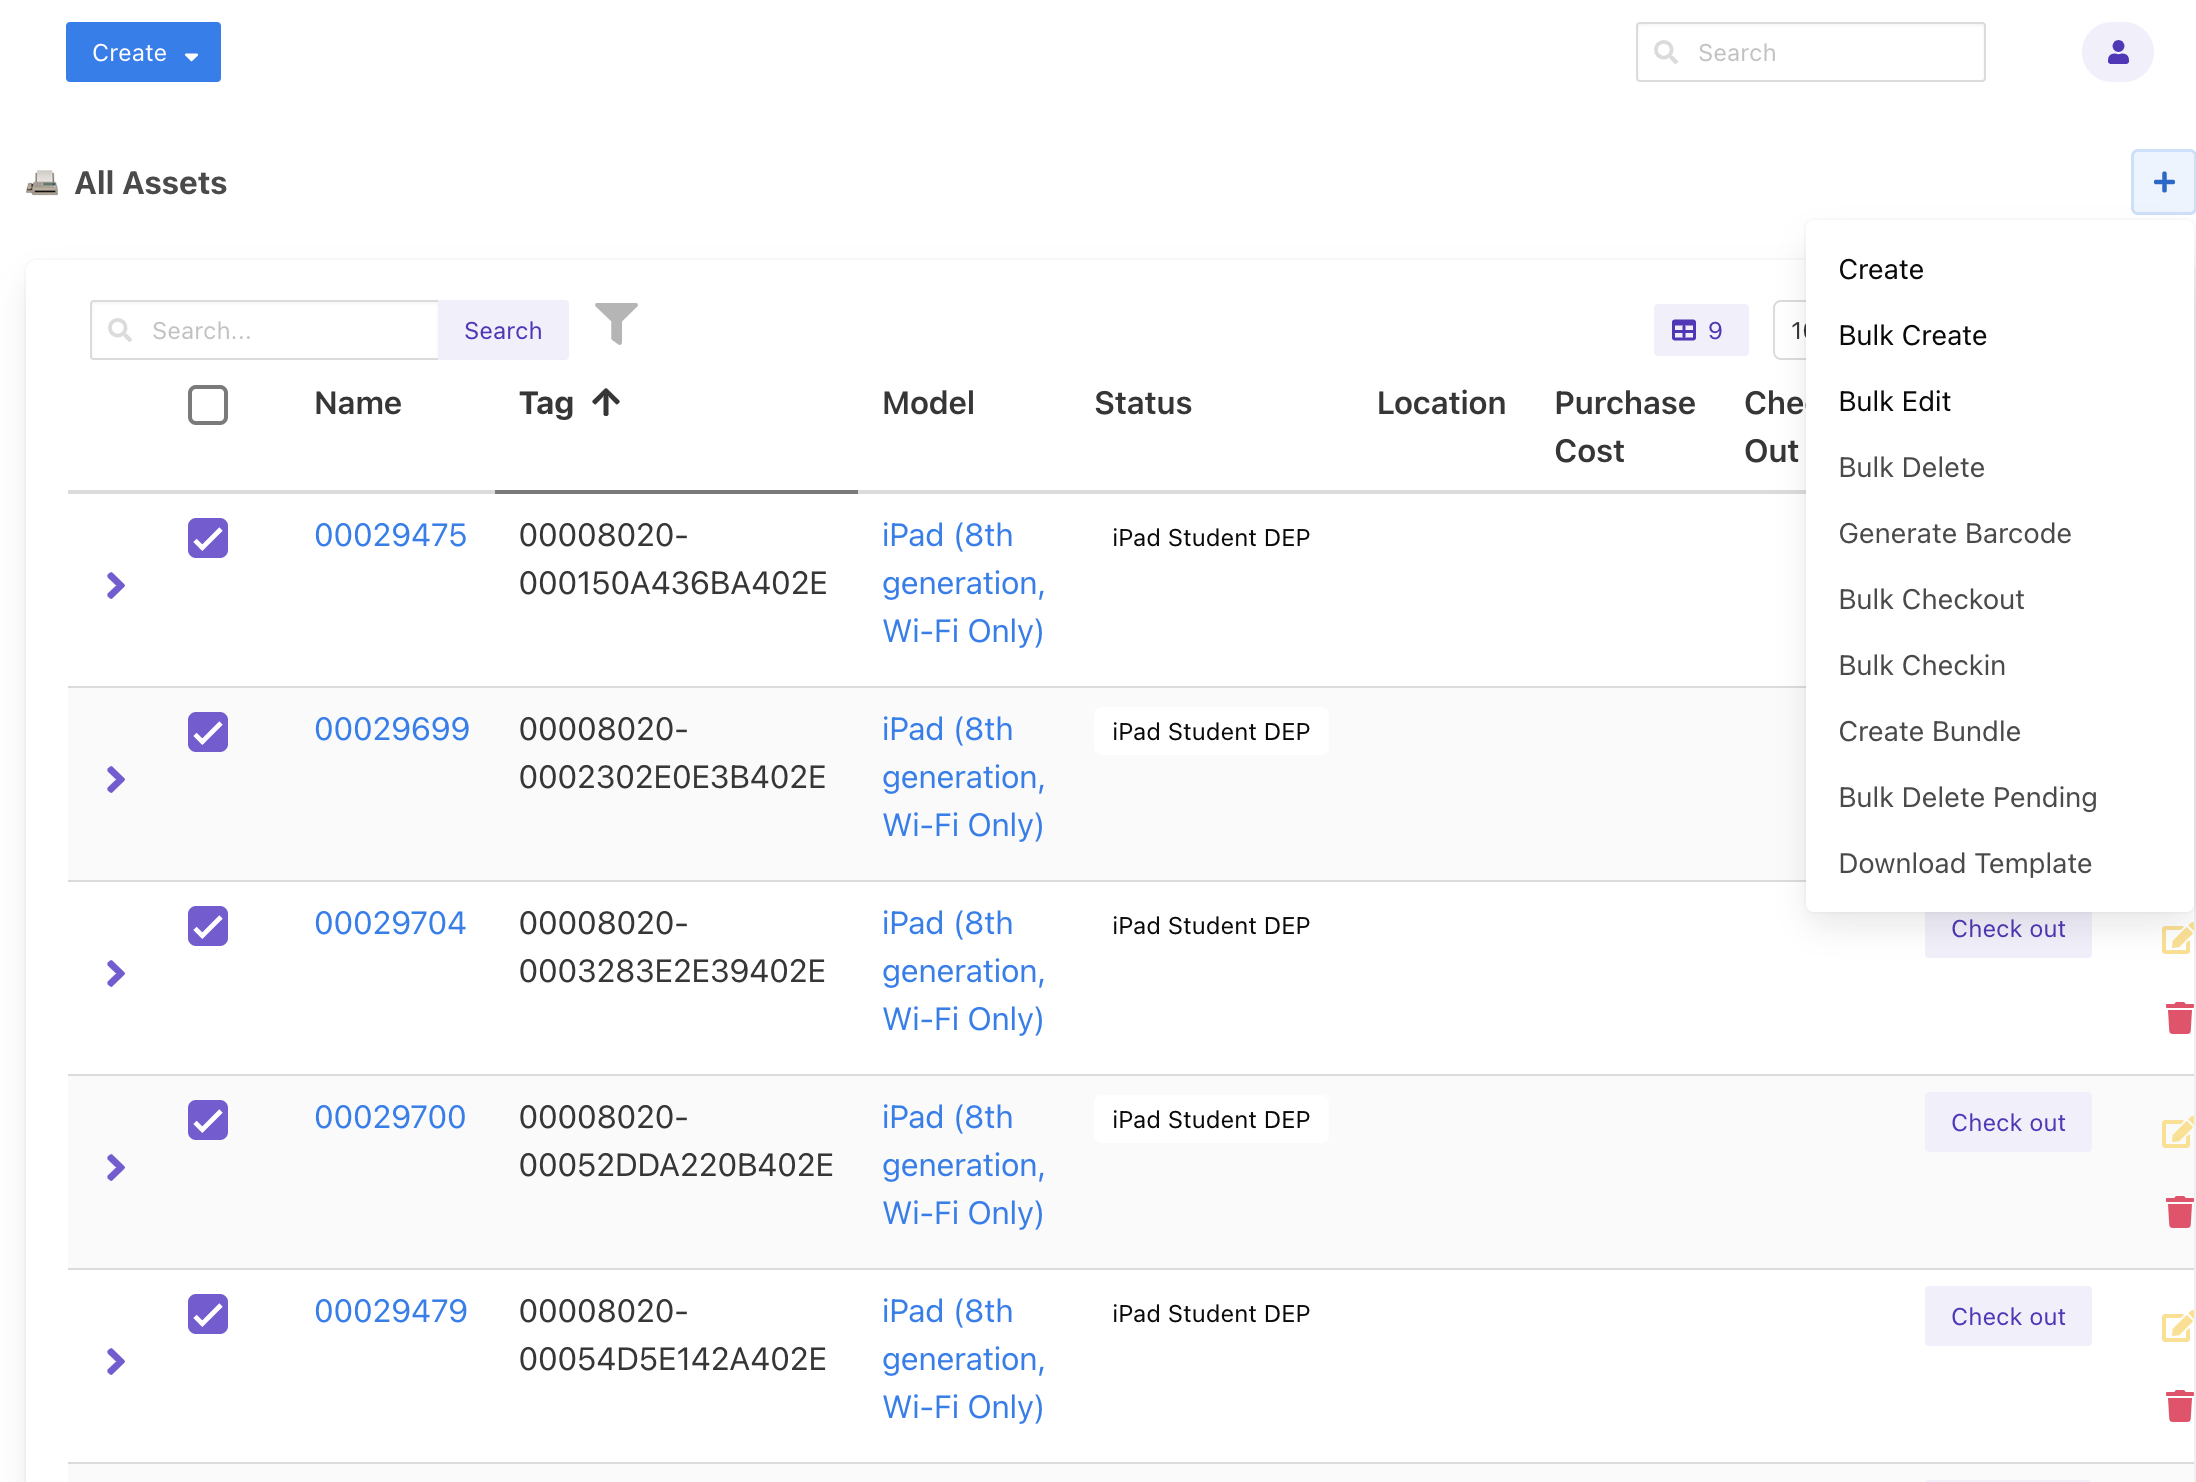The width and height of the screenshot is (2196, 1482).
Task: Expand row details for asset 00029479
Action: (x=116, y=1362)
